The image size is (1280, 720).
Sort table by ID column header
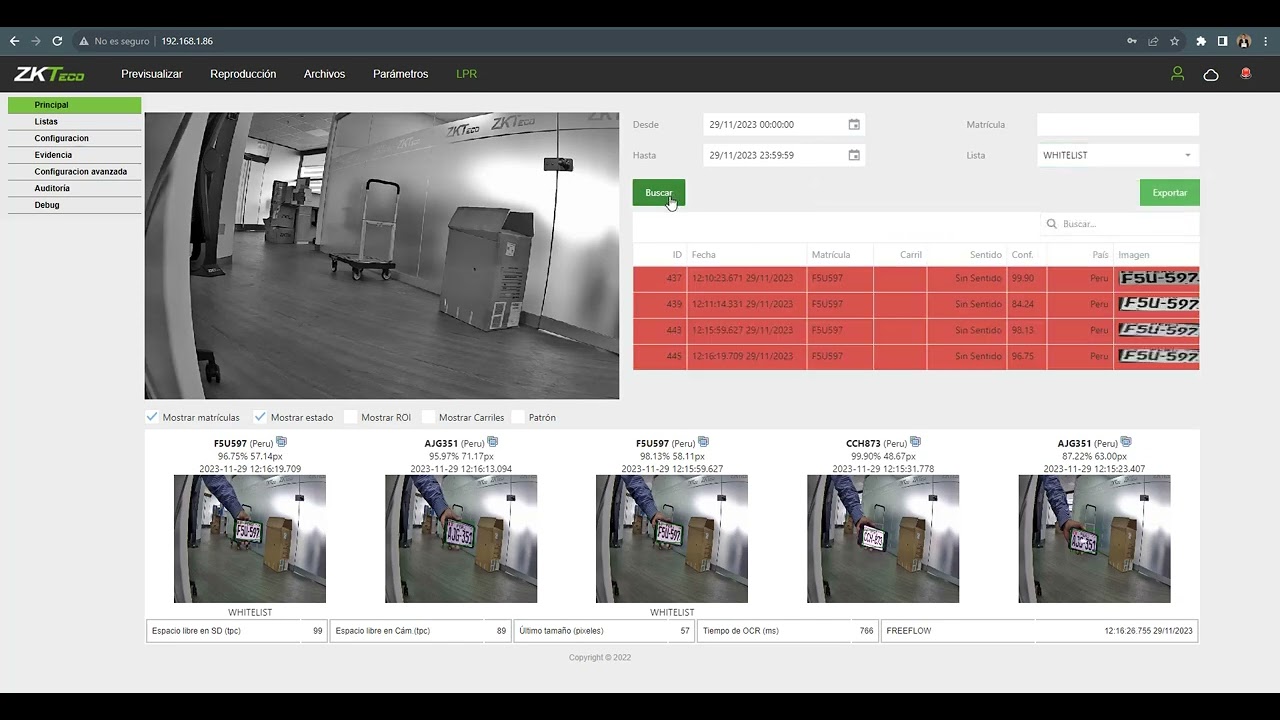[676, 255]
